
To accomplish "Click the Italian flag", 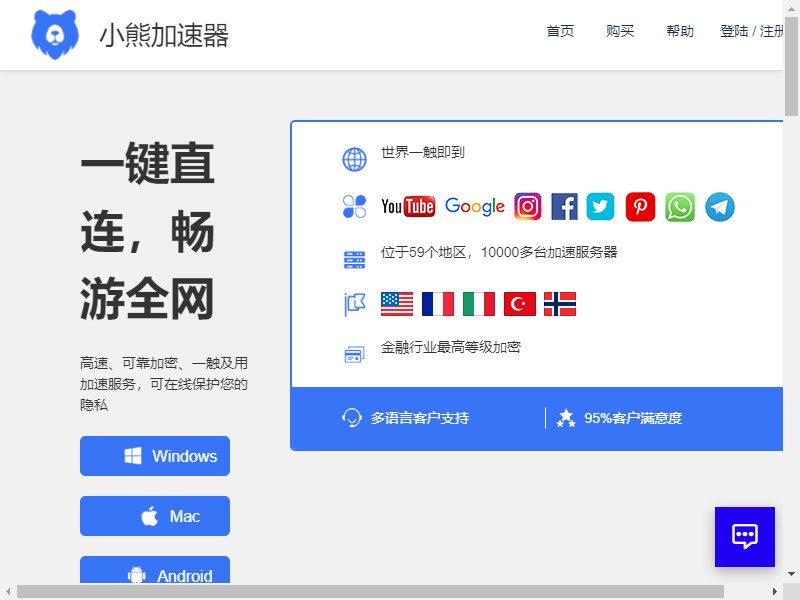I will (479, 304).
